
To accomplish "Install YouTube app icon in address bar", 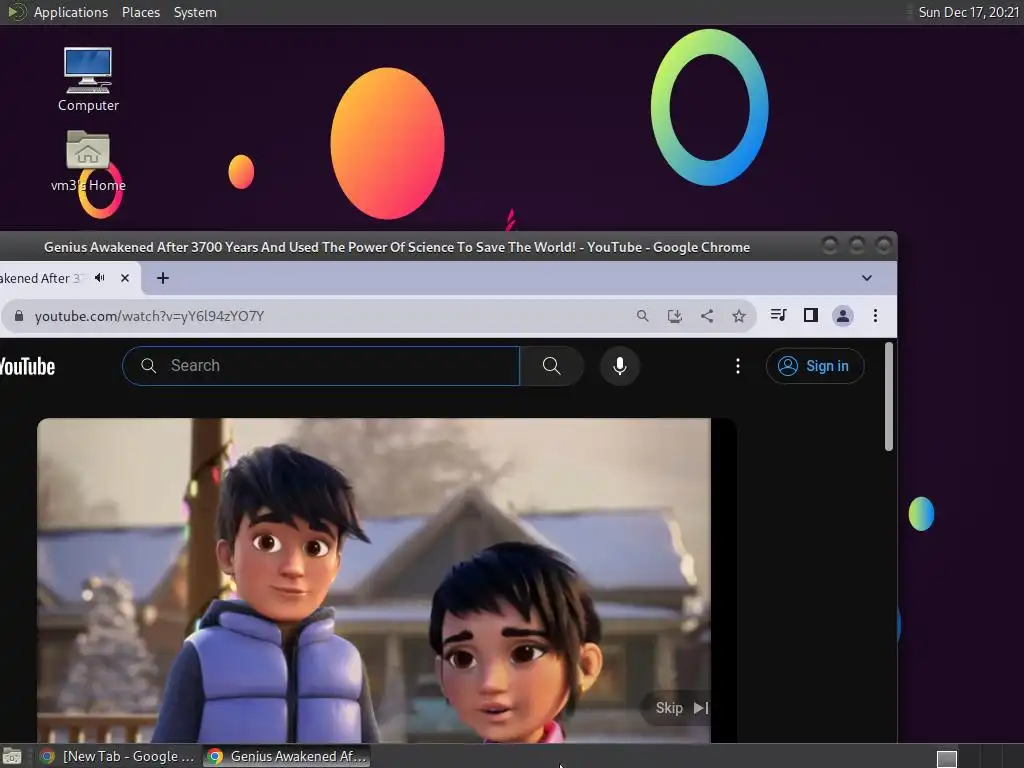I will click(x=675, y=316).
